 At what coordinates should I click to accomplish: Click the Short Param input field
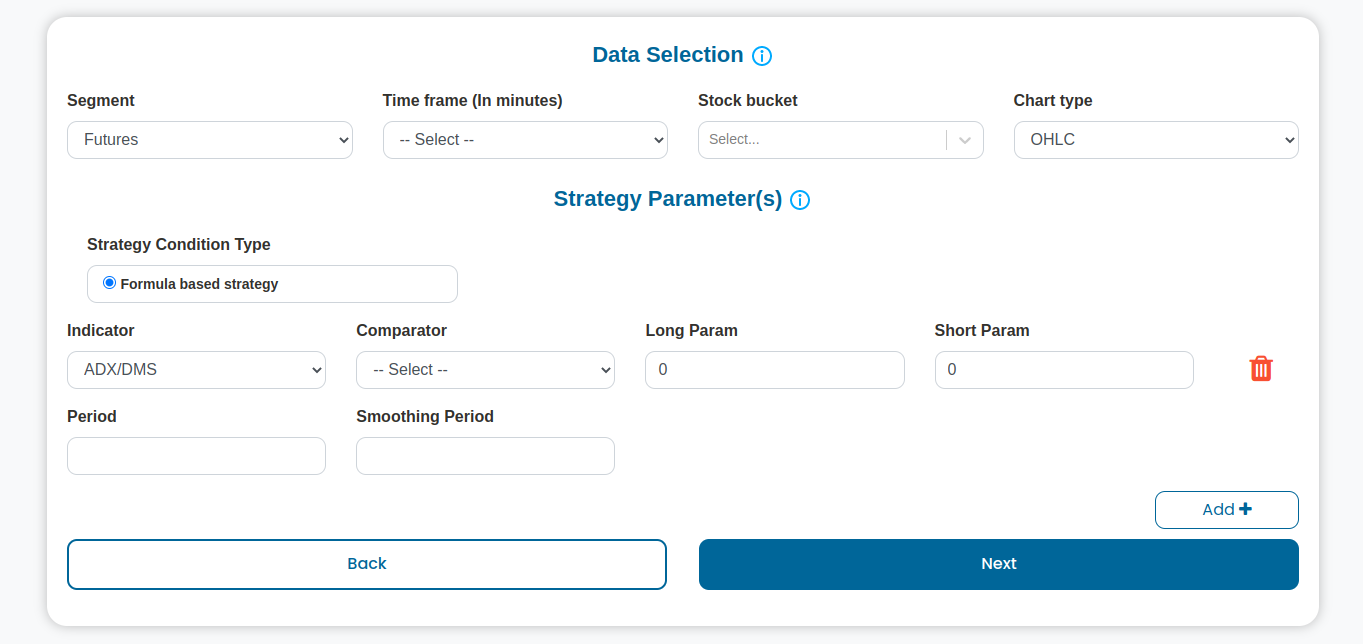click(x=1064, y=370)
